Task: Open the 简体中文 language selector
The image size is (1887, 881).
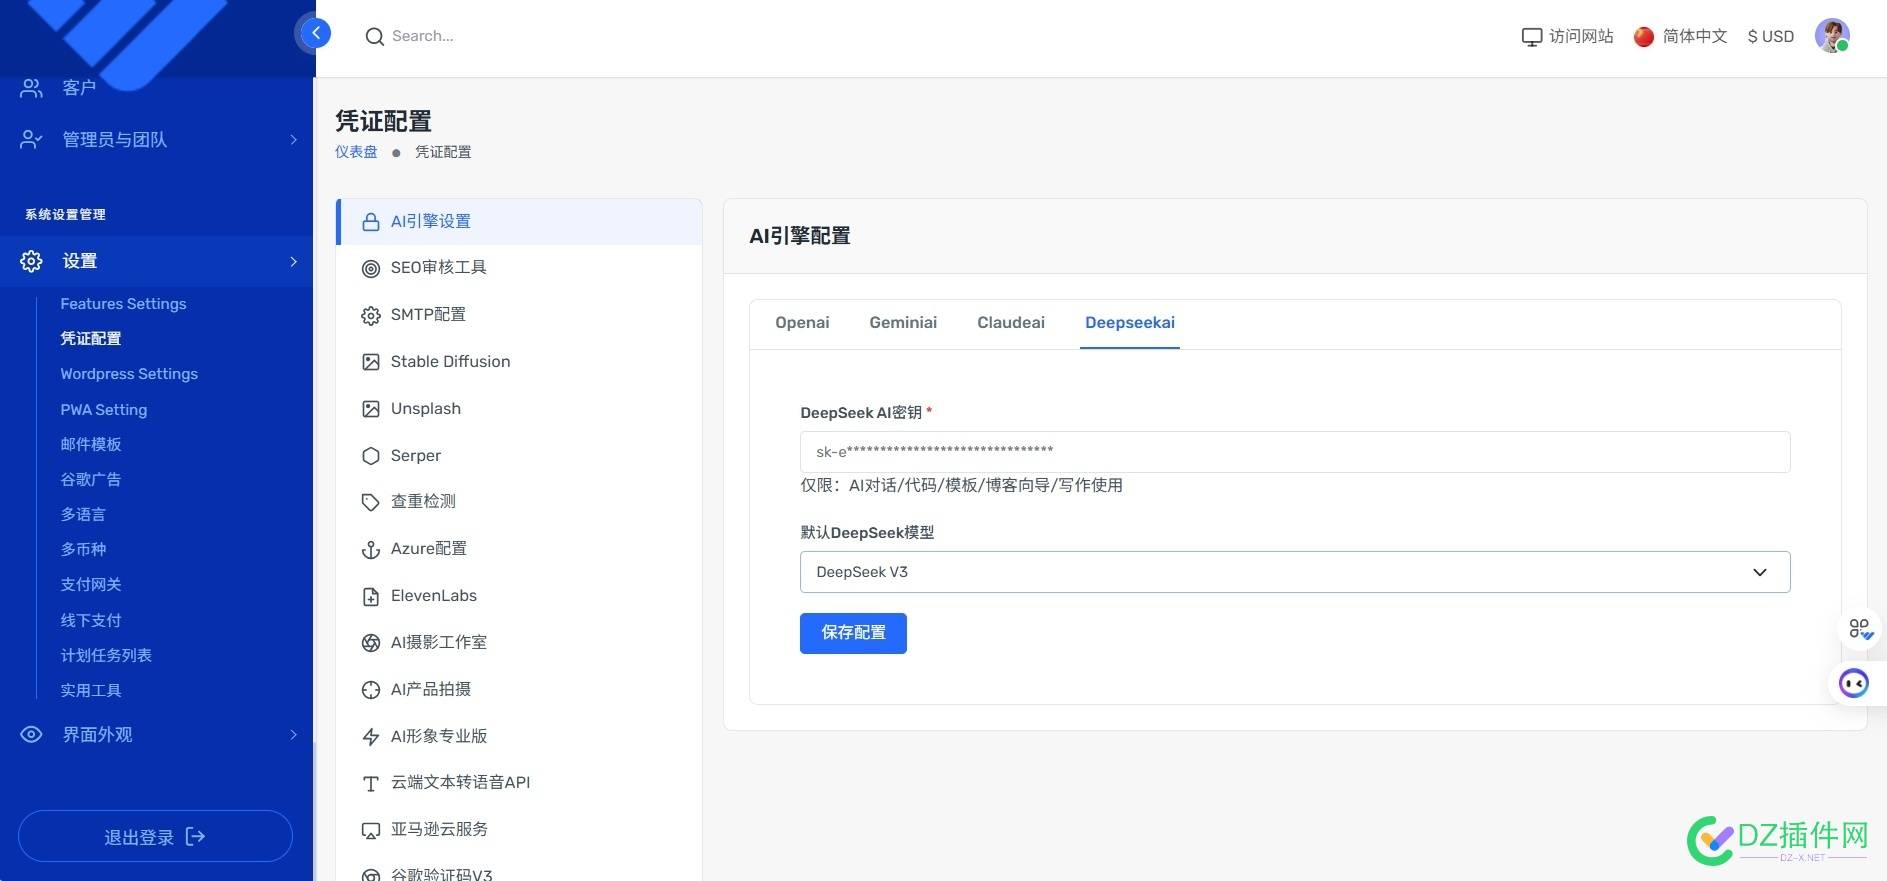Action: click(x=1681, y=37)
